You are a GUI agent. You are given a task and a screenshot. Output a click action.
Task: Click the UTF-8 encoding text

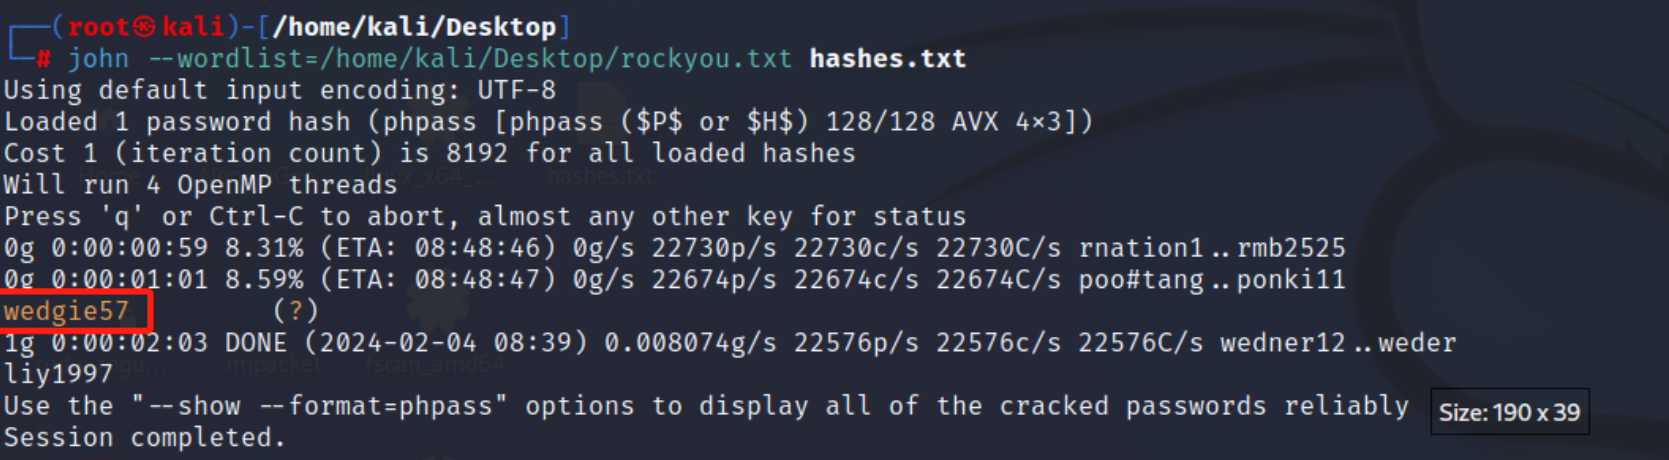pos(516,90)
